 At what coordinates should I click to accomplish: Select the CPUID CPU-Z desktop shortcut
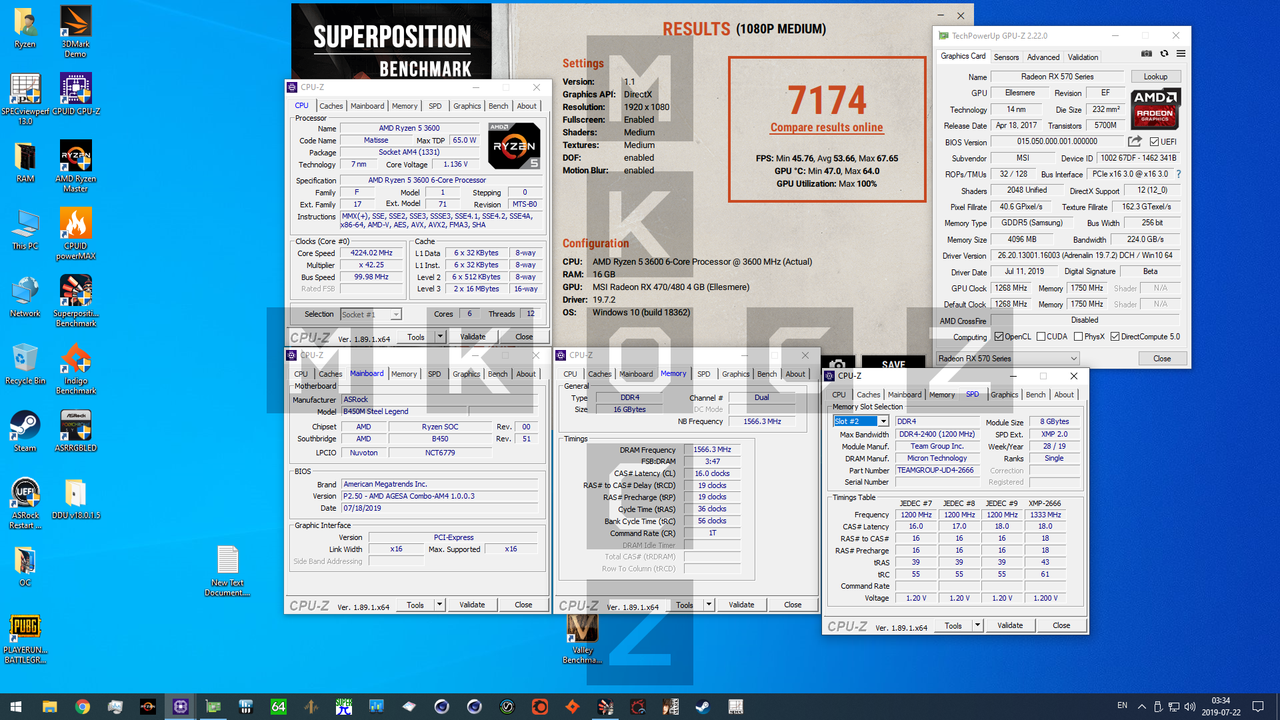coord(76,94)
